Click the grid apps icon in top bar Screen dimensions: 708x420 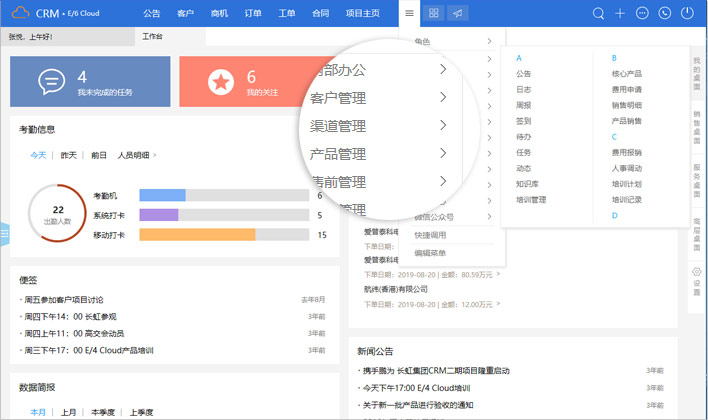434,13
